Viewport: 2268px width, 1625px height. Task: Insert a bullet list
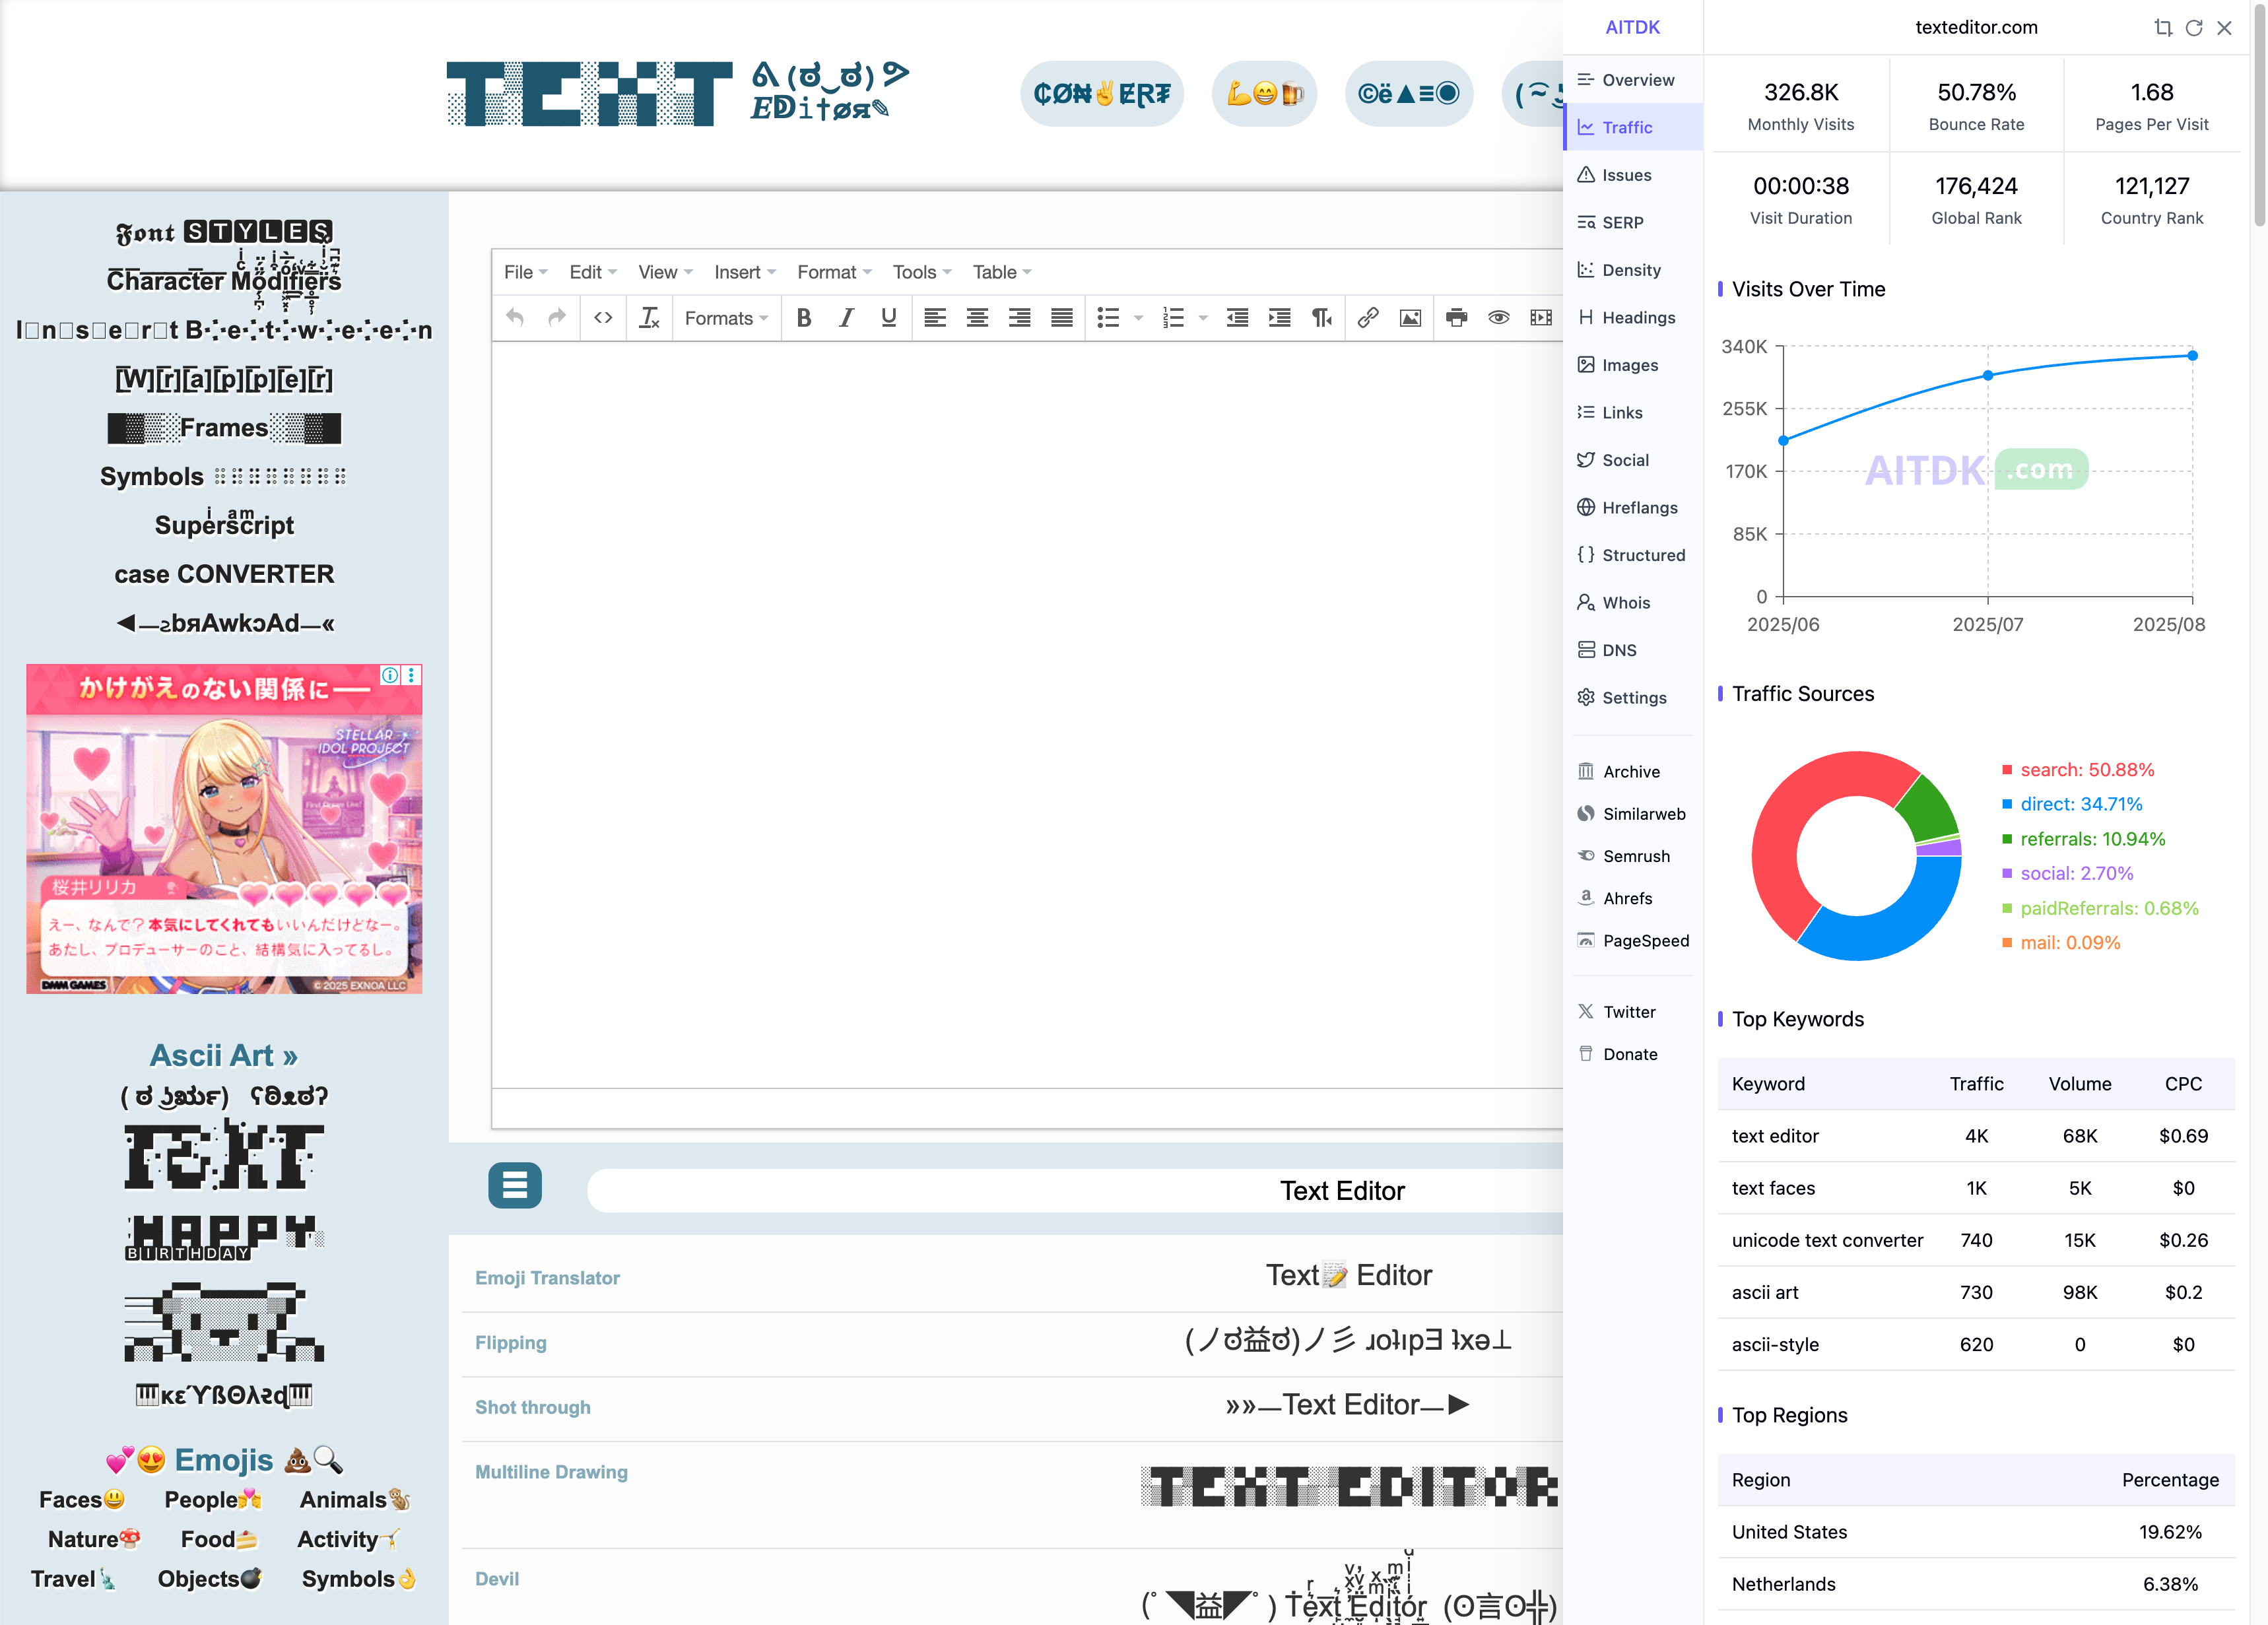point(1108,318)
